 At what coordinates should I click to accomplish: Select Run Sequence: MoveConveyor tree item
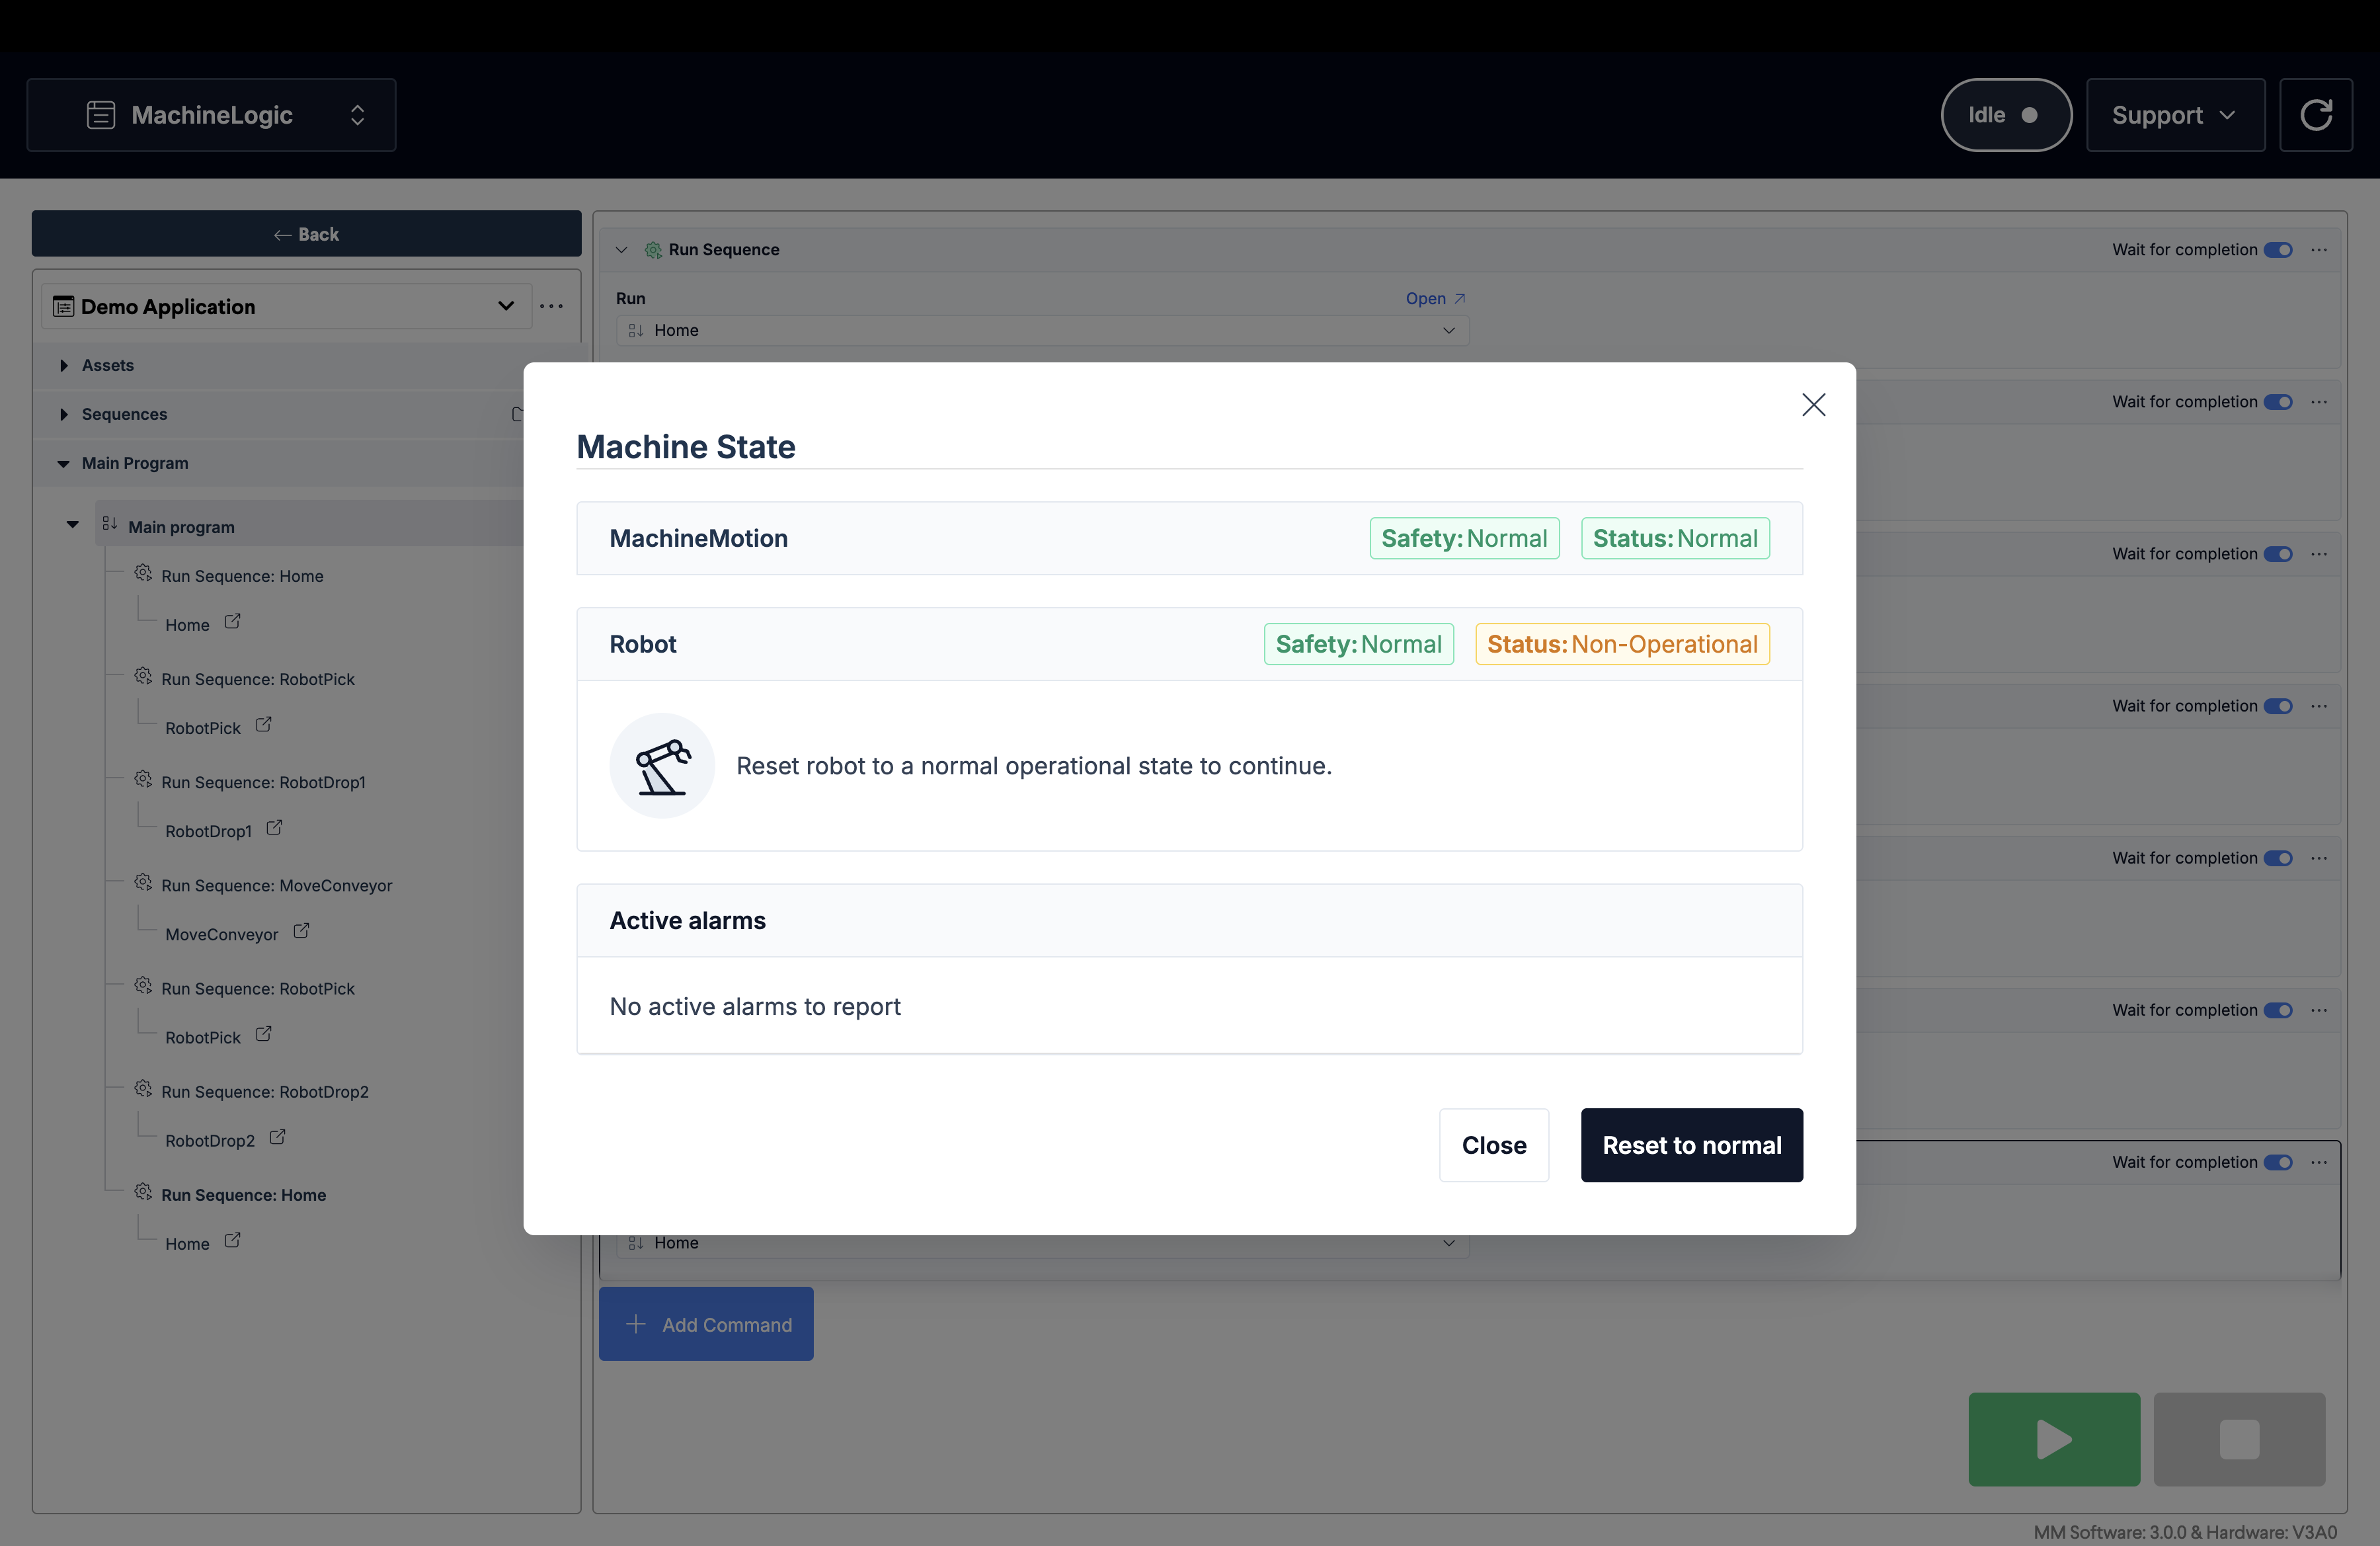click(276, 886)
